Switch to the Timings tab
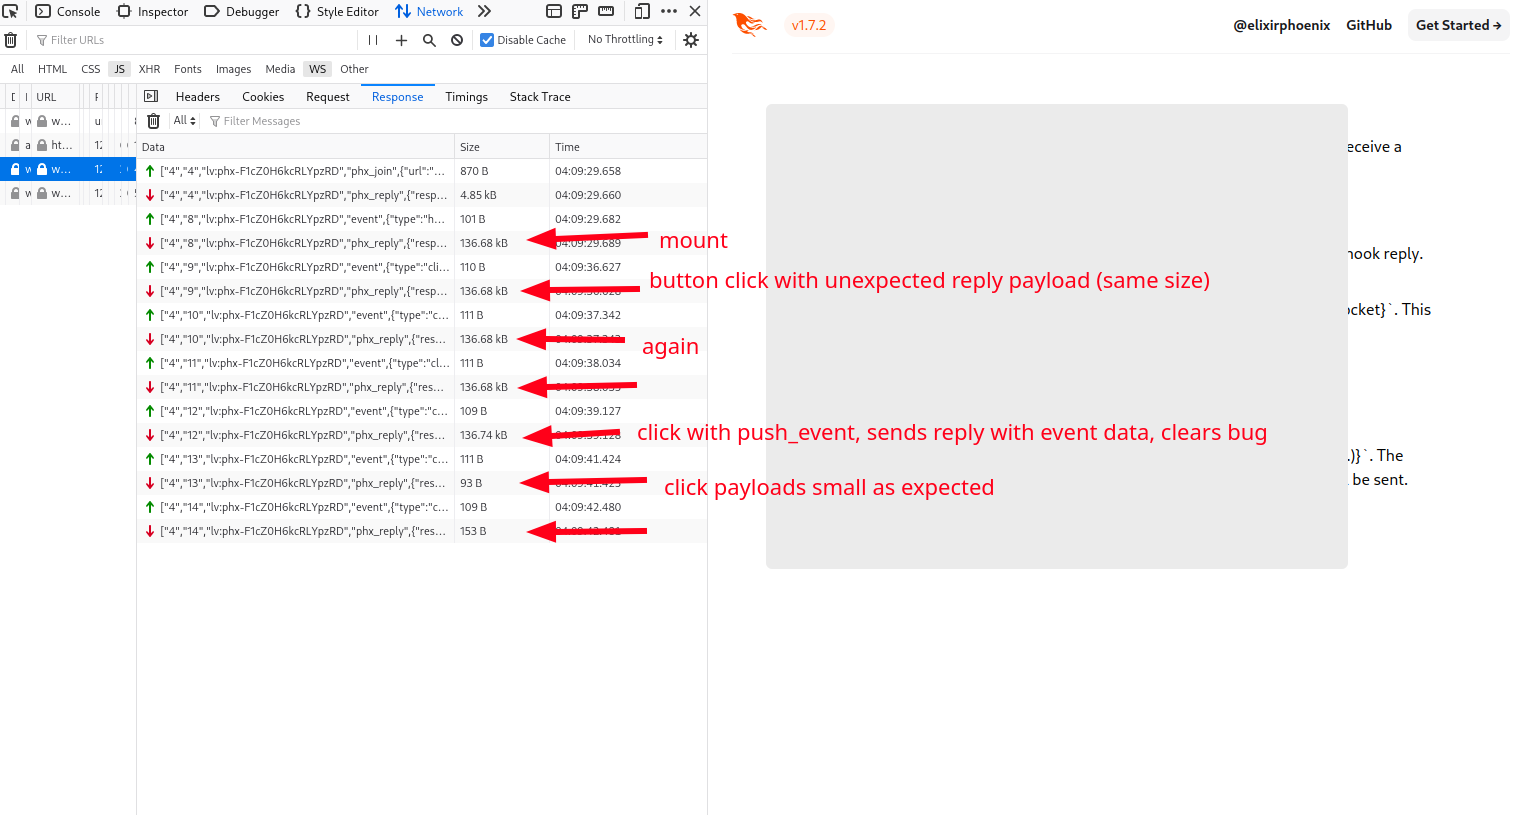This screenshot has height=815, width=1530. 466,96
